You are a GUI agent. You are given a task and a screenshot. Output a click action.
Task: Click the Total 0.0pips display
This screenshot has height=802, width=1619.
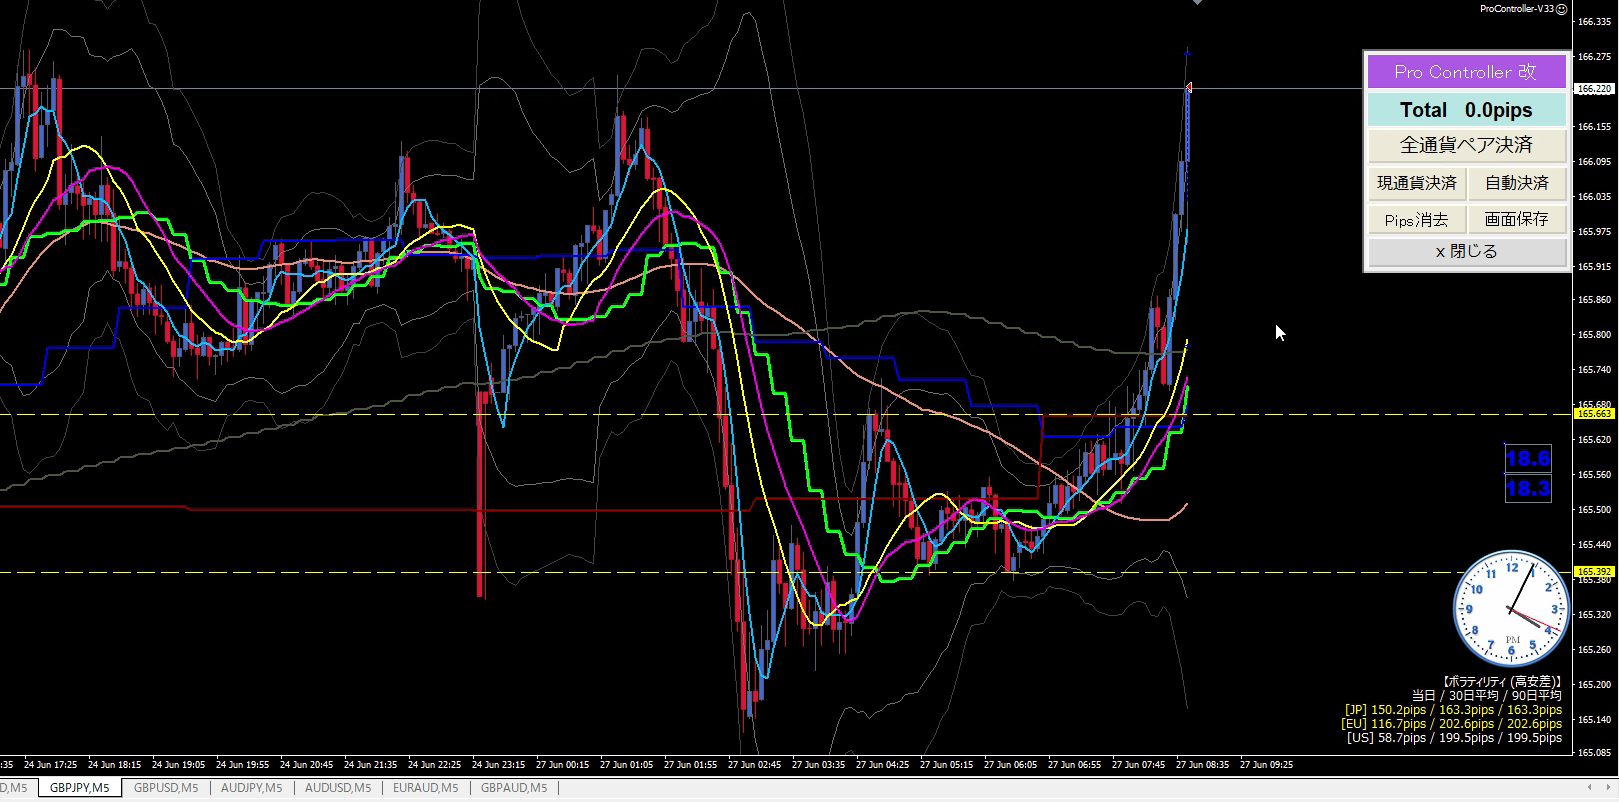[1466, 110]
